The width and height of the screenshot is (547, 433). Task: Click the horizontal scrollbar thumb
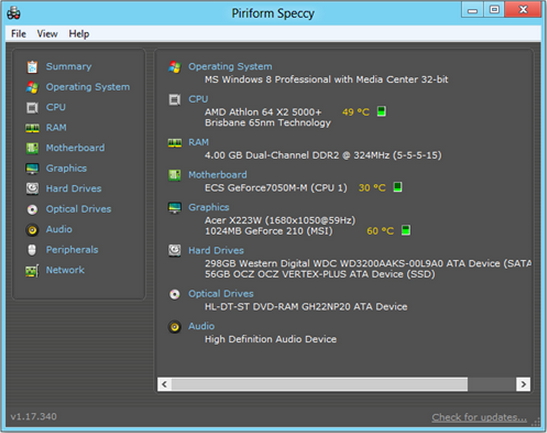tap(320, 384)
